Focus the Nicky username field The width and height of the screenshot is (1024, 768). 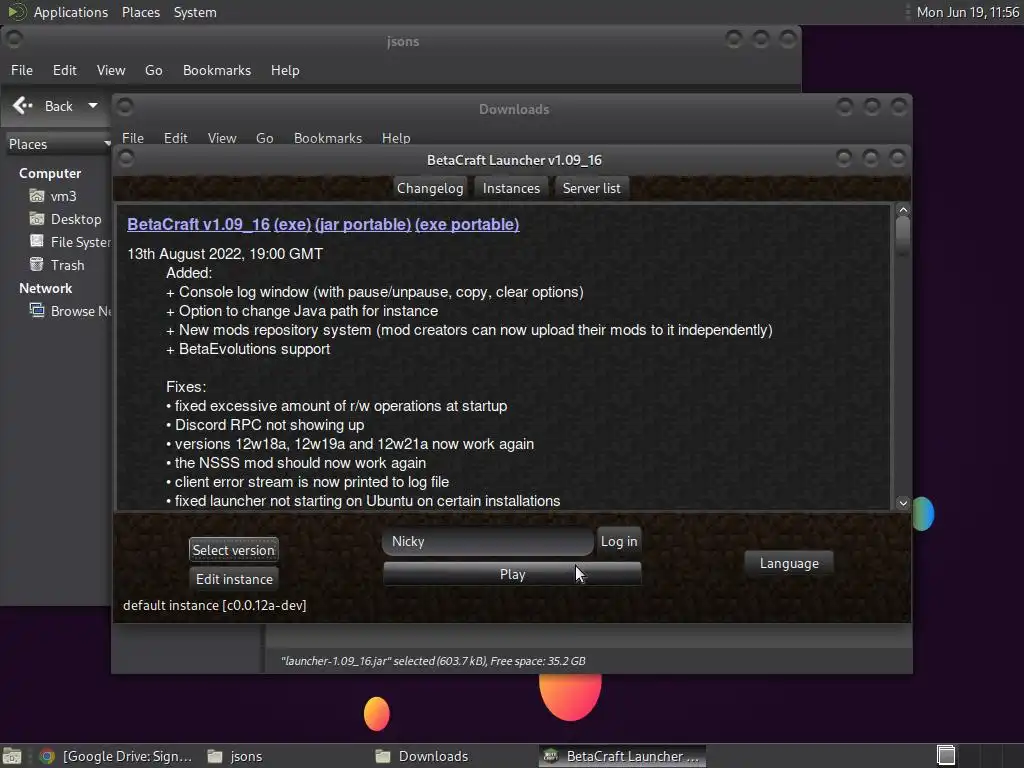click(x=488, y=541)
